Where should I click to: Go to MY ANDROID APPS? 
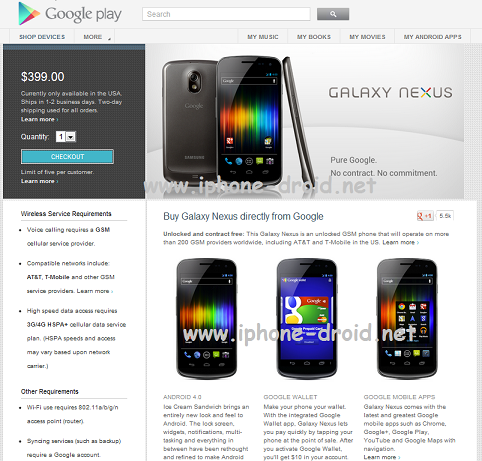pyautogui.click(x=433, y=37)
